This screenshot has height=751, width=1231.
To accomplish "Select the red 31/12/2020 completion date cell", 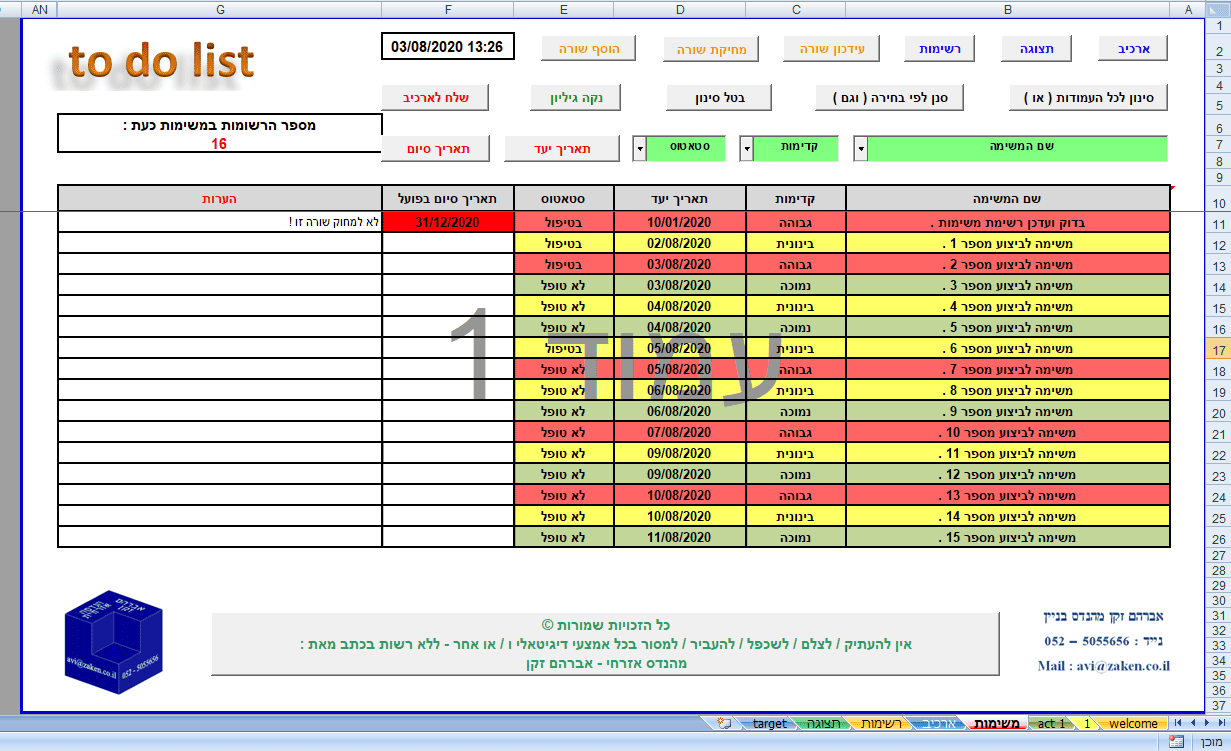I will (448, 222).
